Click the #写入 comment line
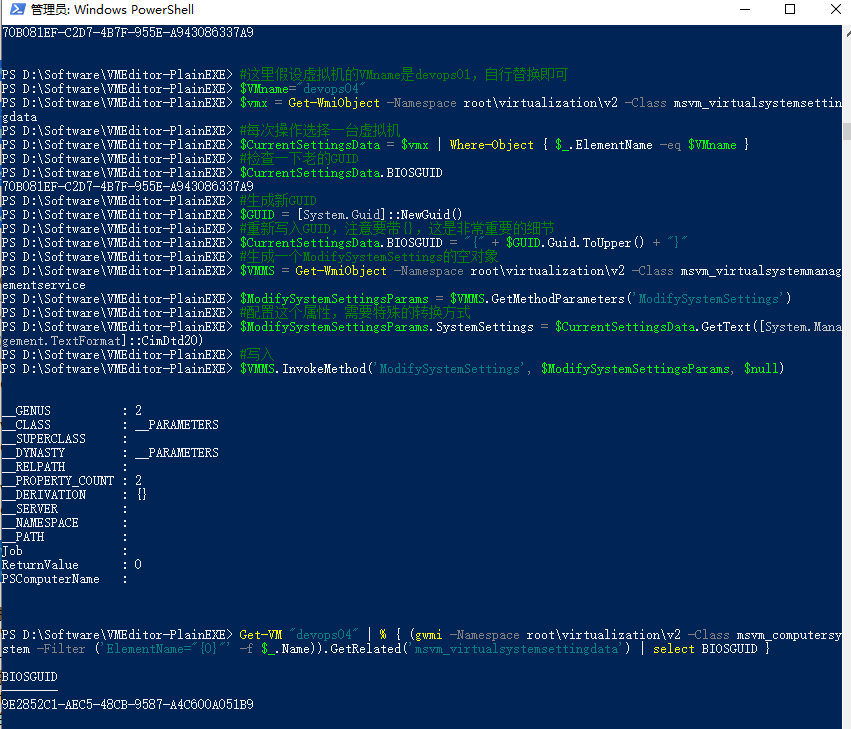851x729 pixels. pos(257,355)
